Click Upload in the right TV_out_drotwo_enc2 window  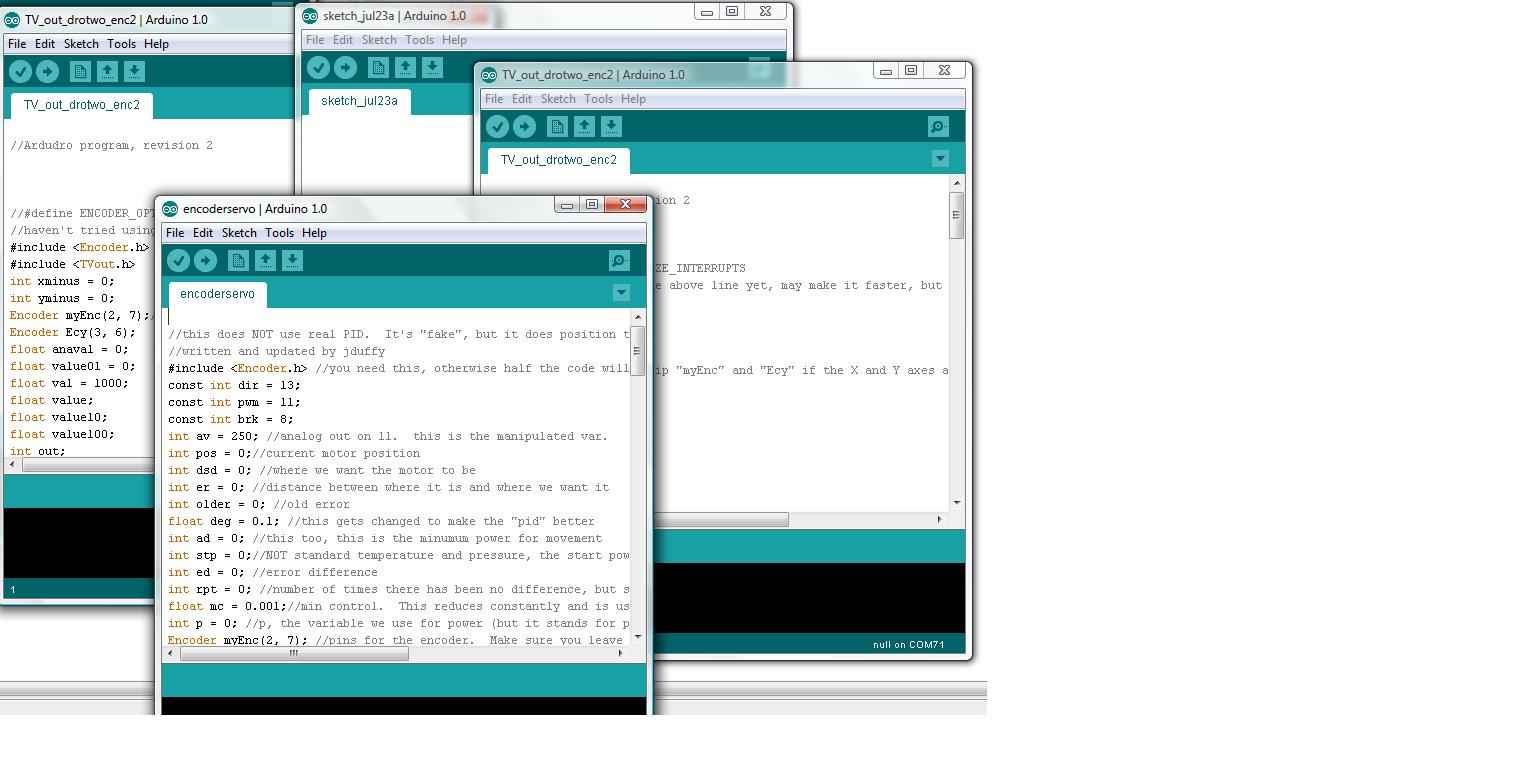pos(524,126)
